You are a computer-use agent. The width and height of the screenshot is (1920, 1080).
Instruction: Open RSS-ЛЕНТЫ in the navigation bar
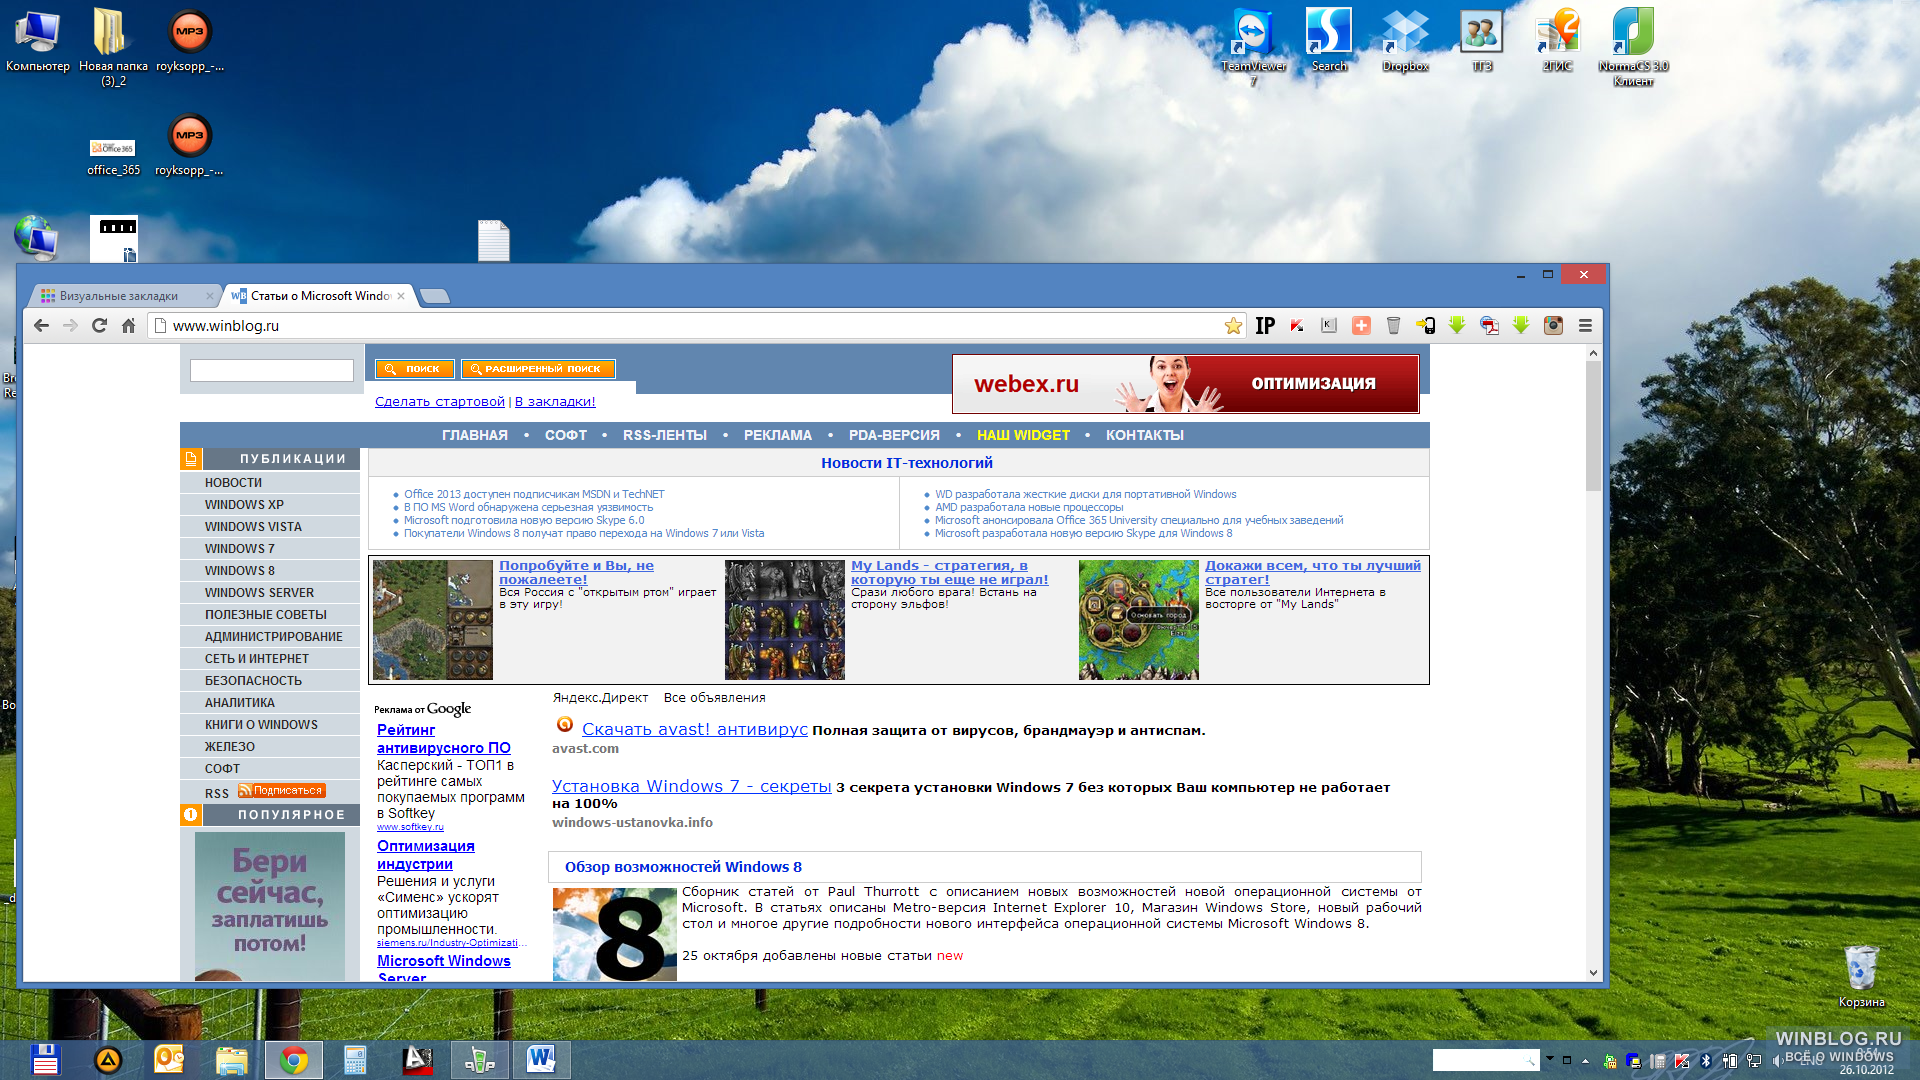tap(665, 436)
